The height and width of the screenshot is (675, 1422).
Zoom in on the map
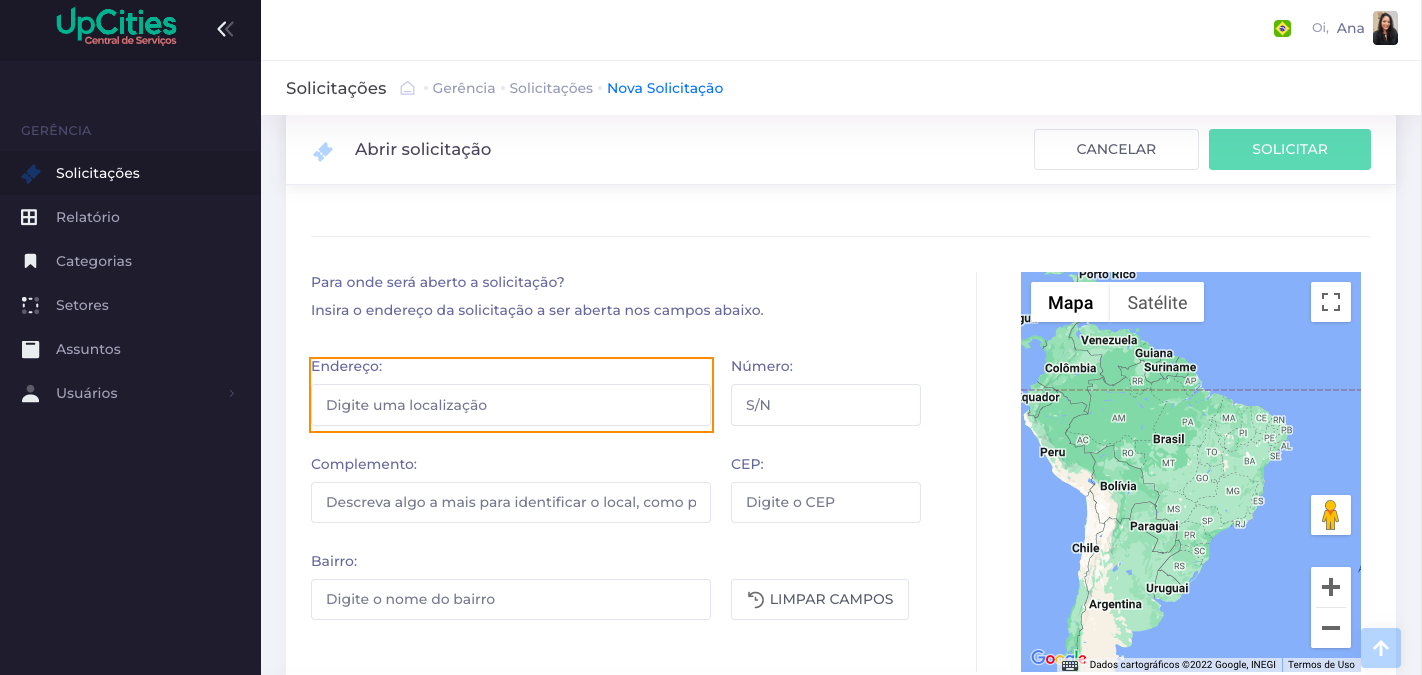point(1331,587)
